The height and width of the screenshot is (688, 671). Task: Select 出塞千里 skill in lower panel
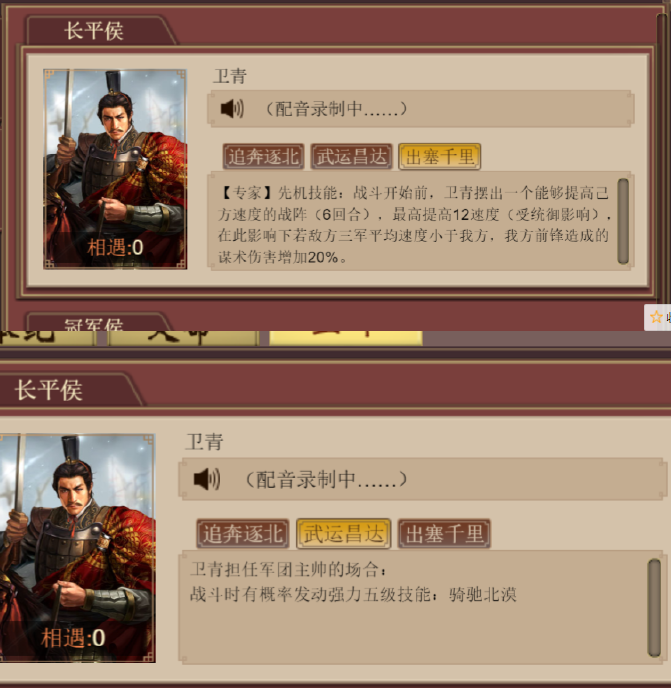click(444, 534)
